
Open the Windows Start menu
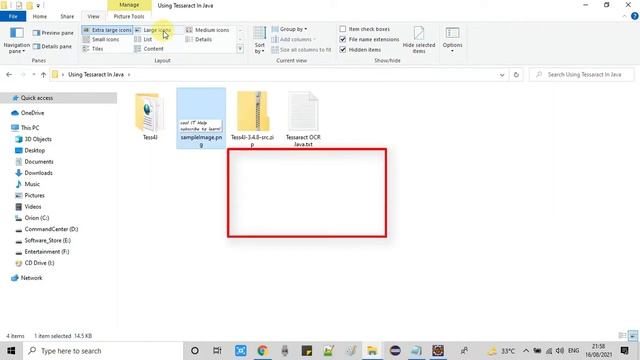click(11, 351)
